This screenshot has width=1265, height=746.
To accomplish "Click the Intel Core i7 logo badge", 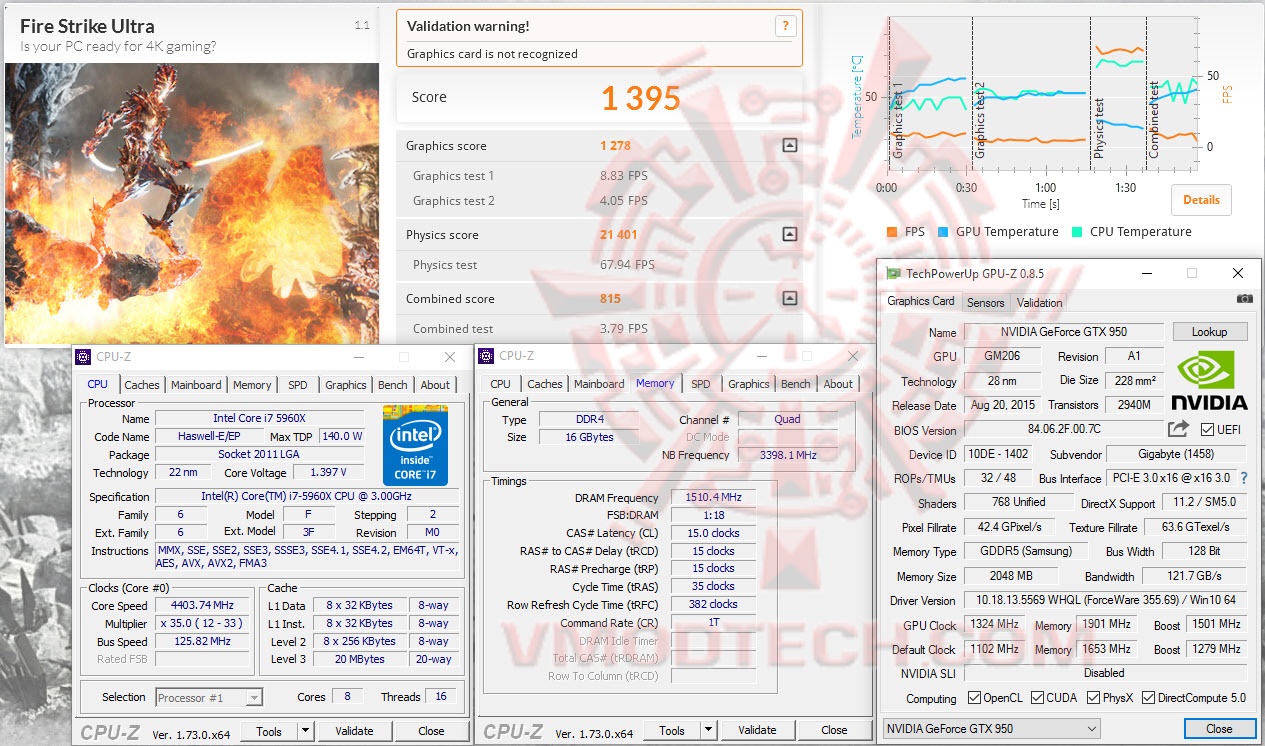I will pos(415,445).
